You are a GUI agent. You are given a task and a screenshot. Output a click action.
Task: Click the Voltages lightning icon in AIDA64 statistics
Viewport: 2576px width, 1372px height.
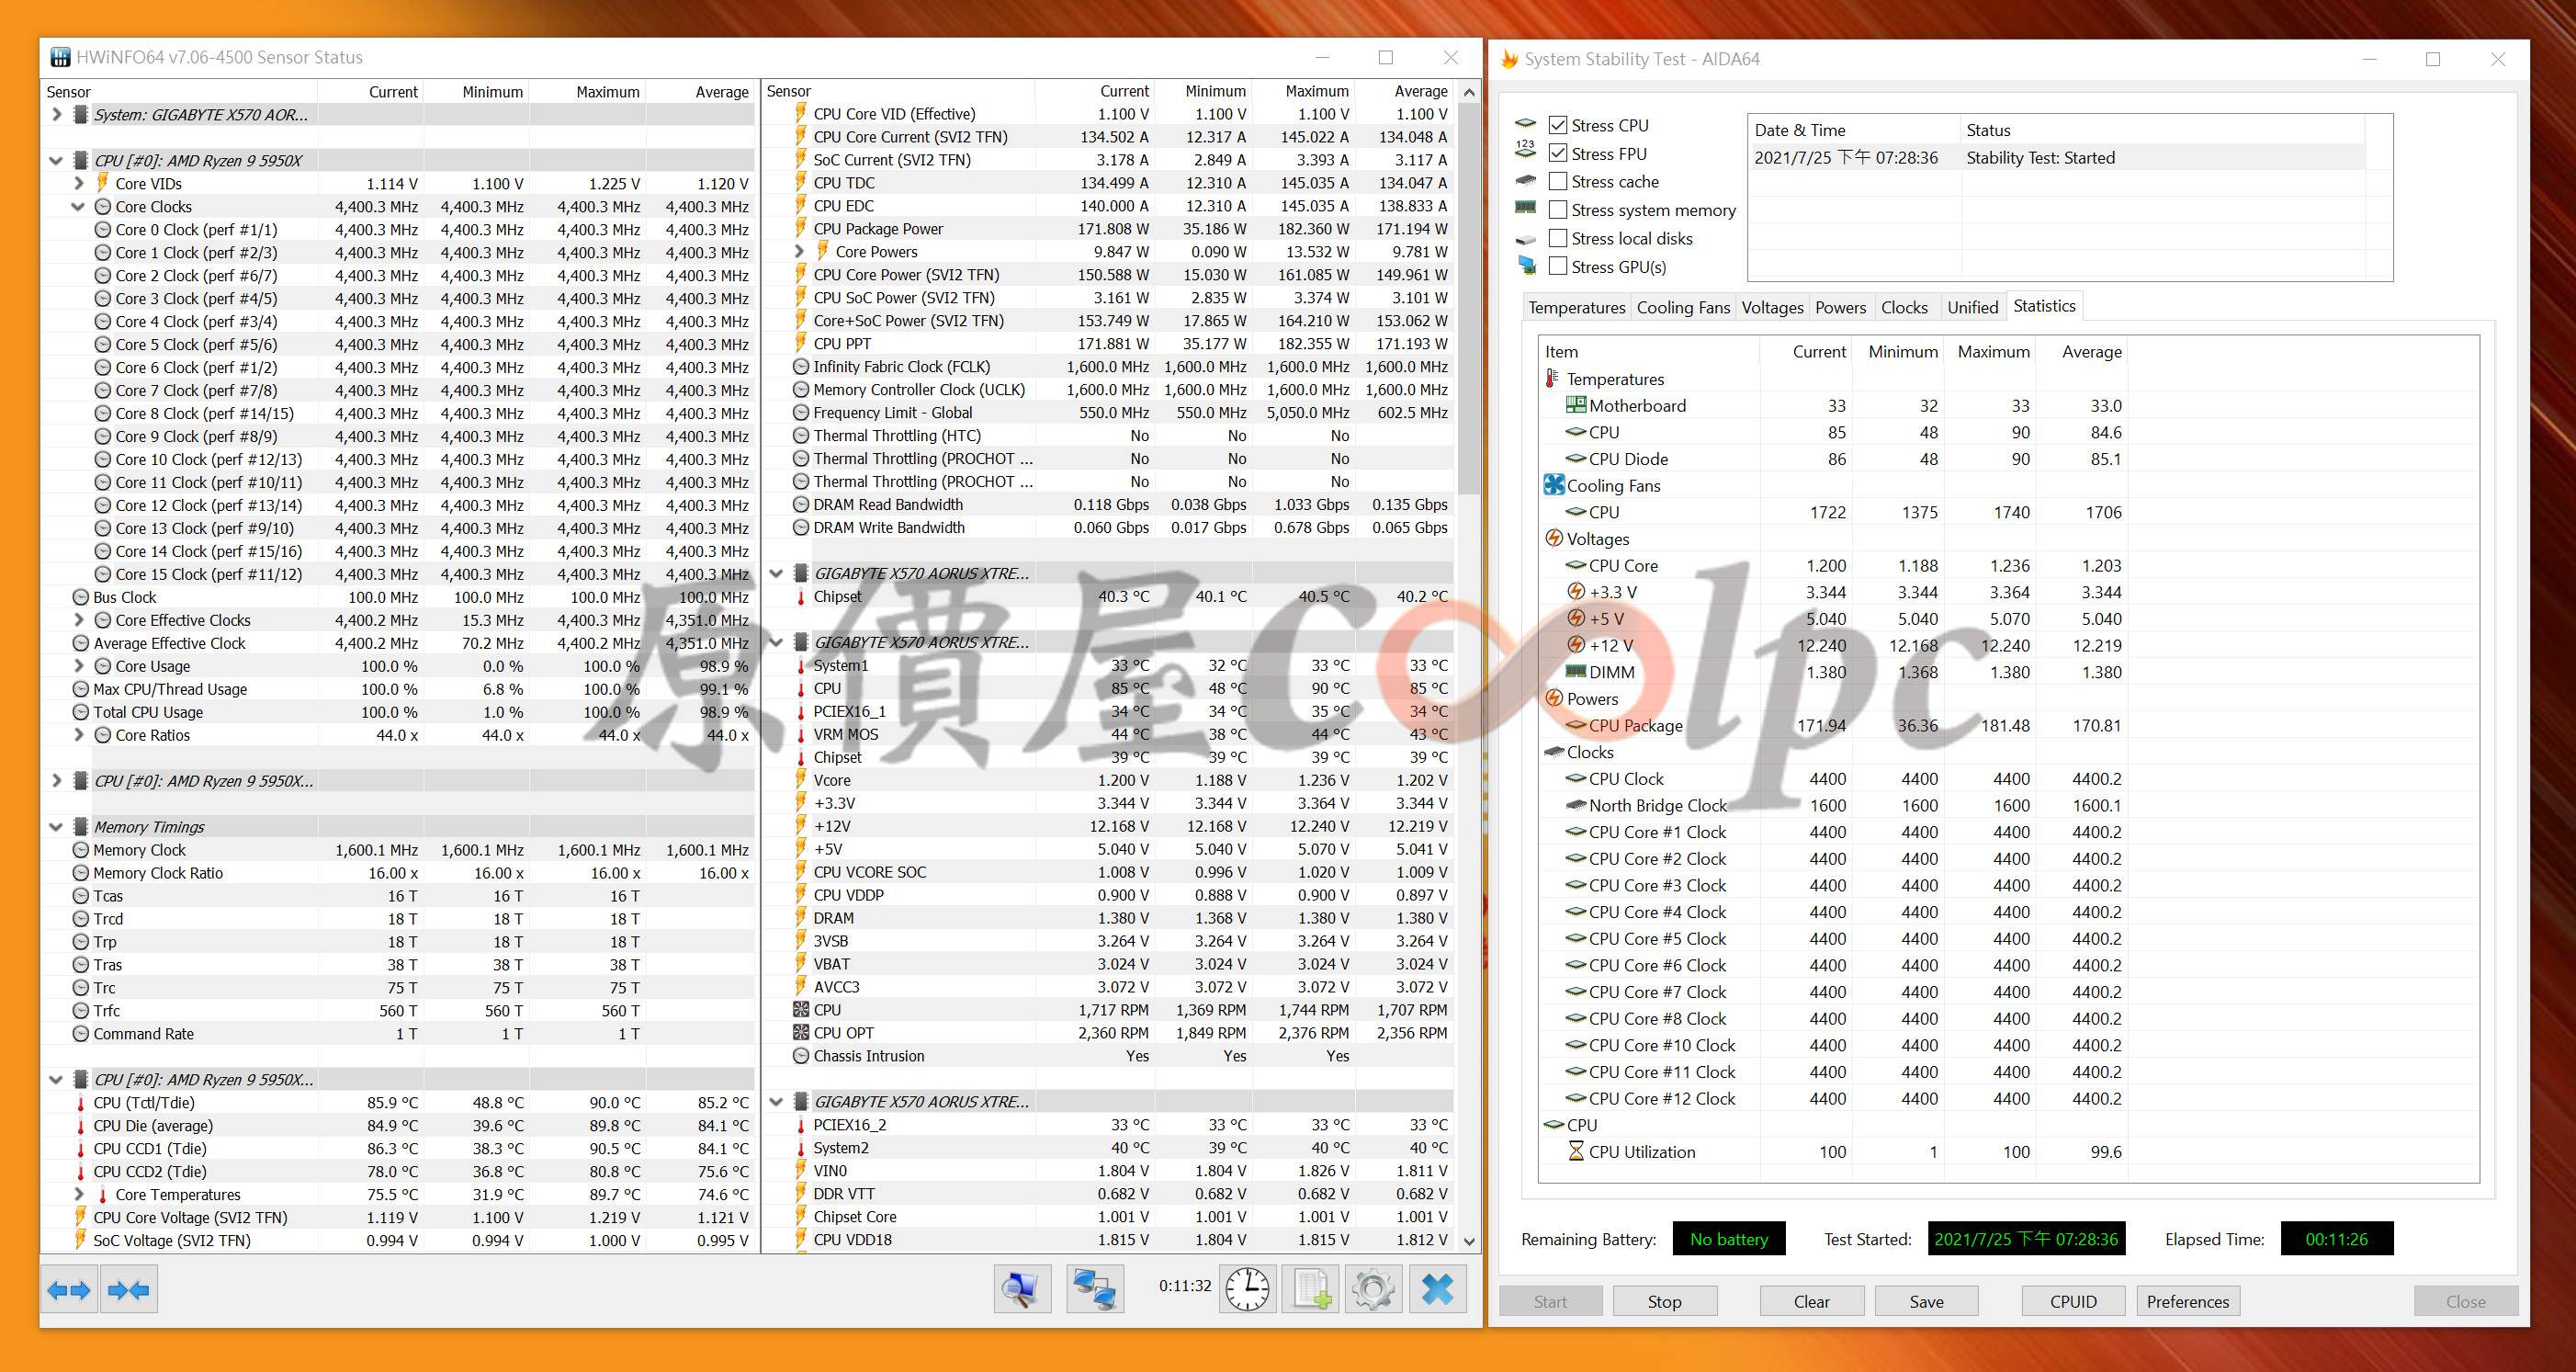click(x=1553, y=538)
